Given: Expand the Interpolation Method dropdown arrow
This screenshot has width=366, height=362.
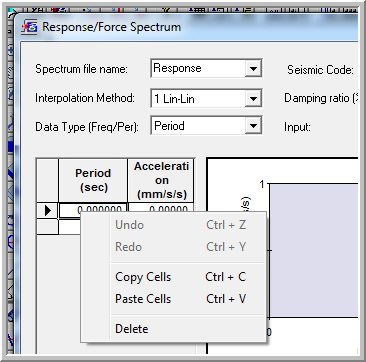Looking at the screenshot, I should pyautogui.click(x=253, y=98).
